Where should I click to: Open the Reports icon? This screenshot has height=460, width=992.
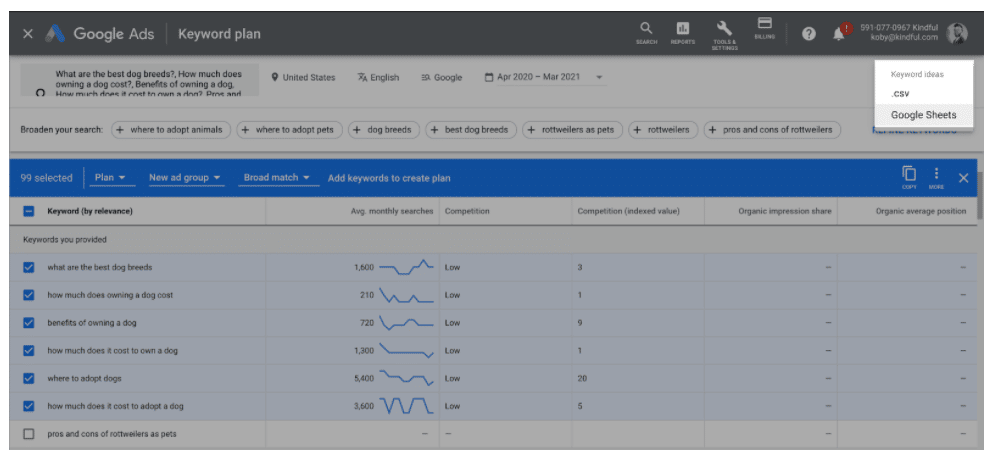coord(683,33)
